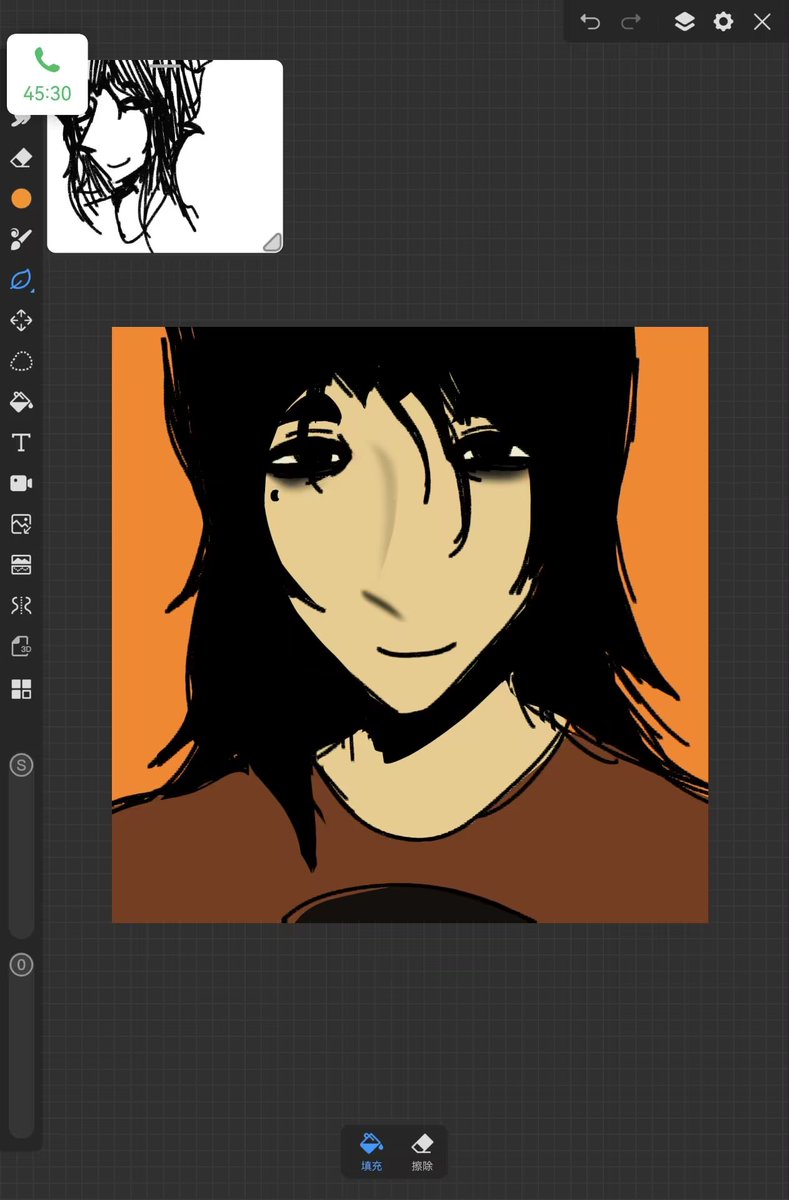Screen dimensions: 789x1200
Task: Undo the last action
Action: (x=590, y=22)
